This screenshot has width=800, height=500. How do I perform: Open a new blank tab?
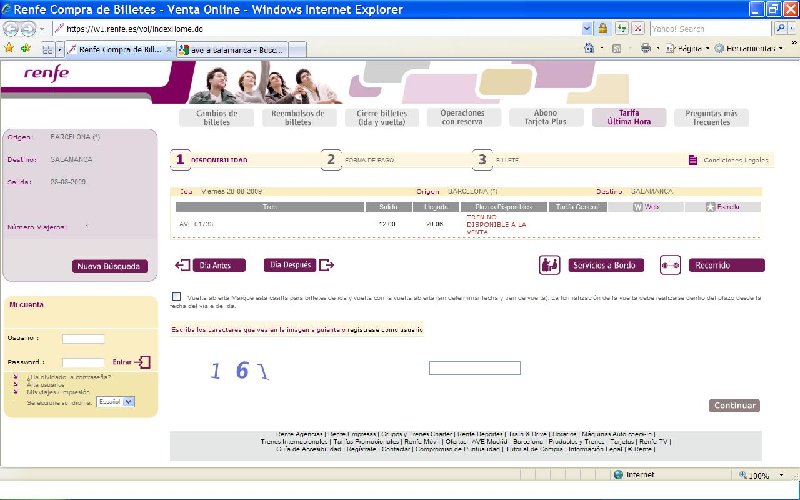[297, 50]
